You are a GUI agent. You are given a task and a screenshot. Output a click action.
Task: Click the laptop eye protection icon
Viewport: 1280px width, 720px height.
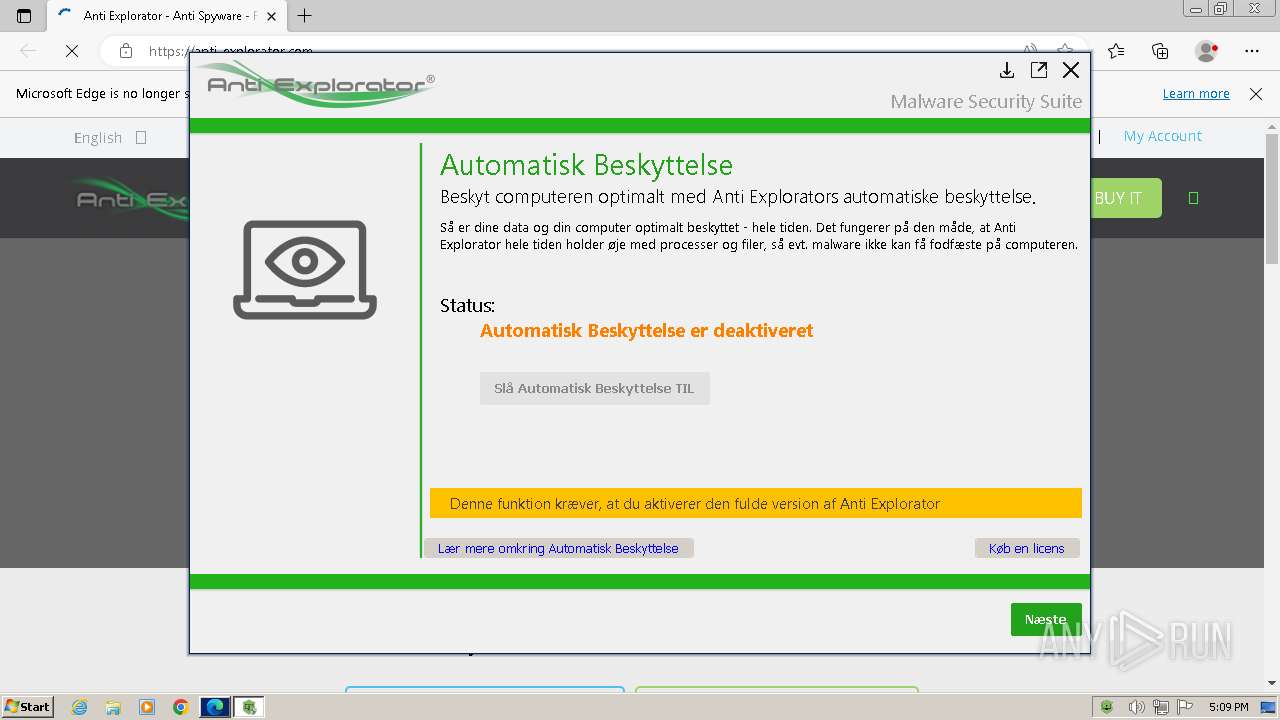coord(305,270)
